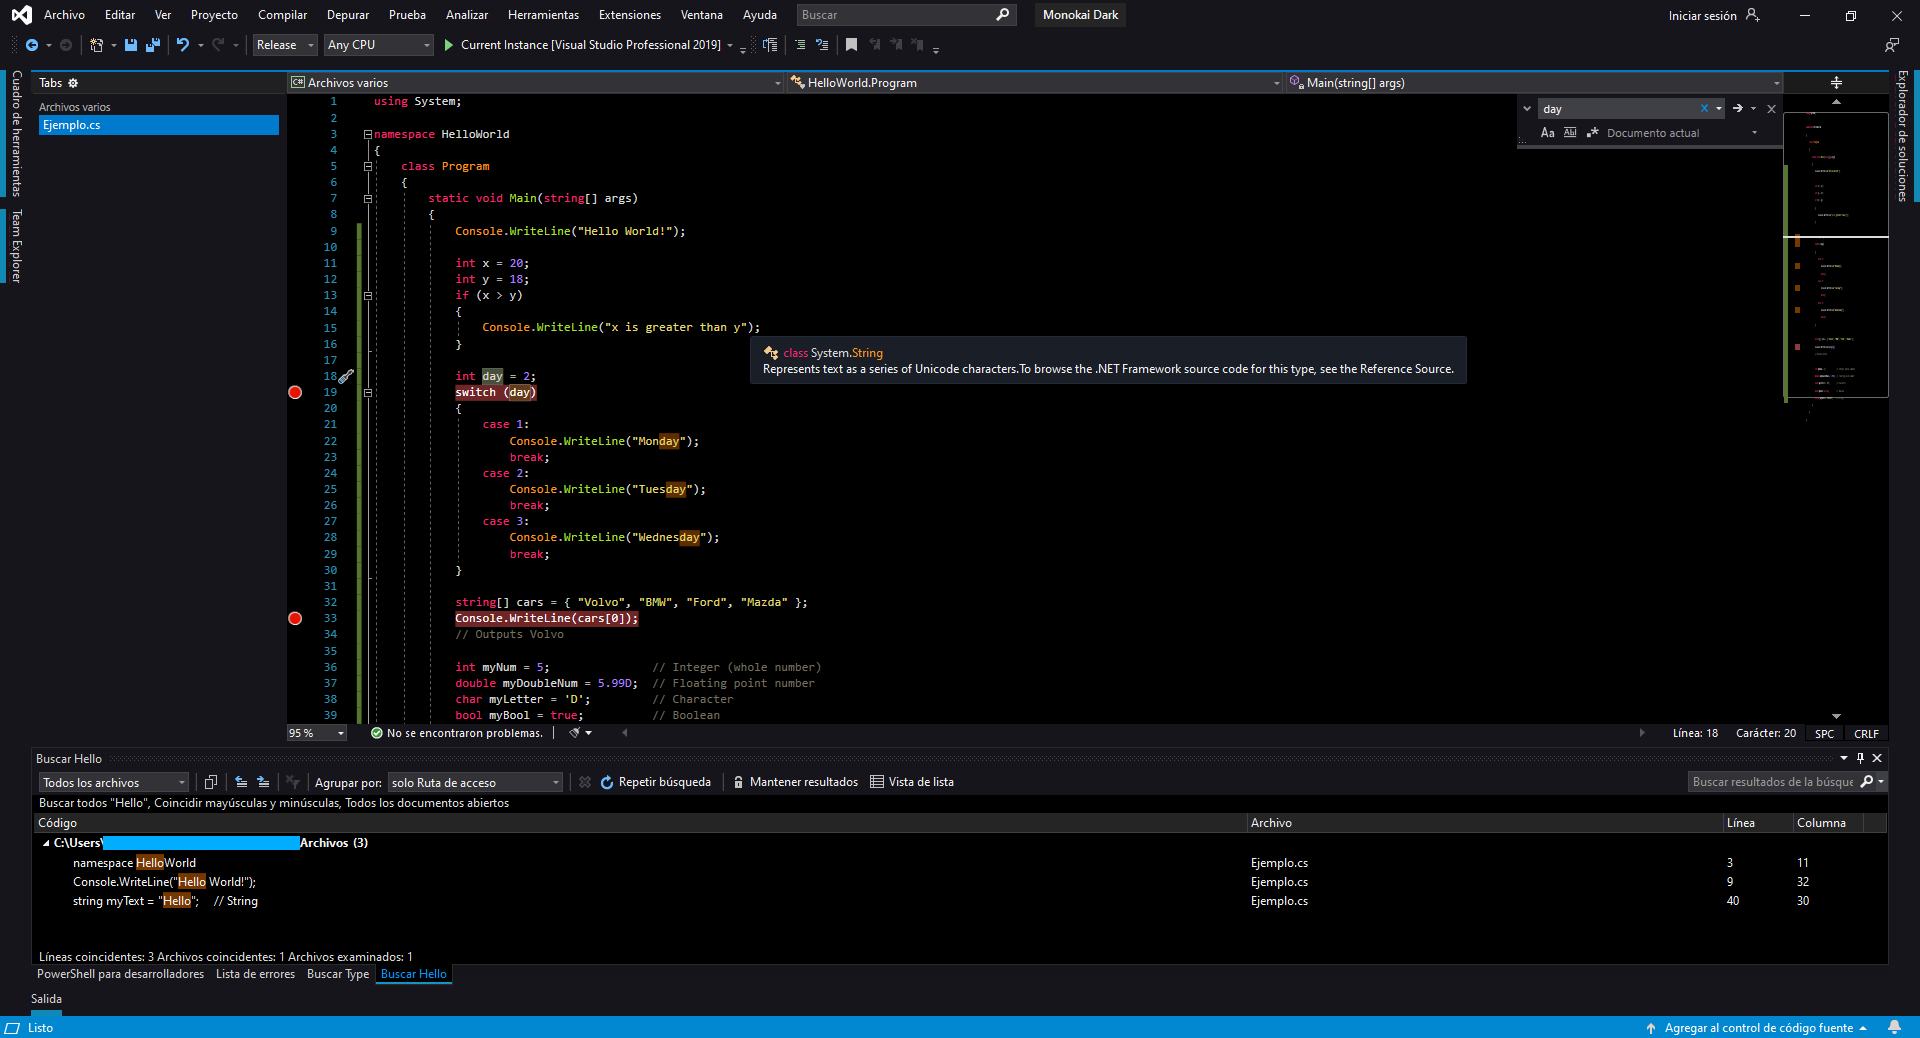Open the Any CPU platform dropdown
The image size is (1920, 1038).
click(x=379, y=45)
